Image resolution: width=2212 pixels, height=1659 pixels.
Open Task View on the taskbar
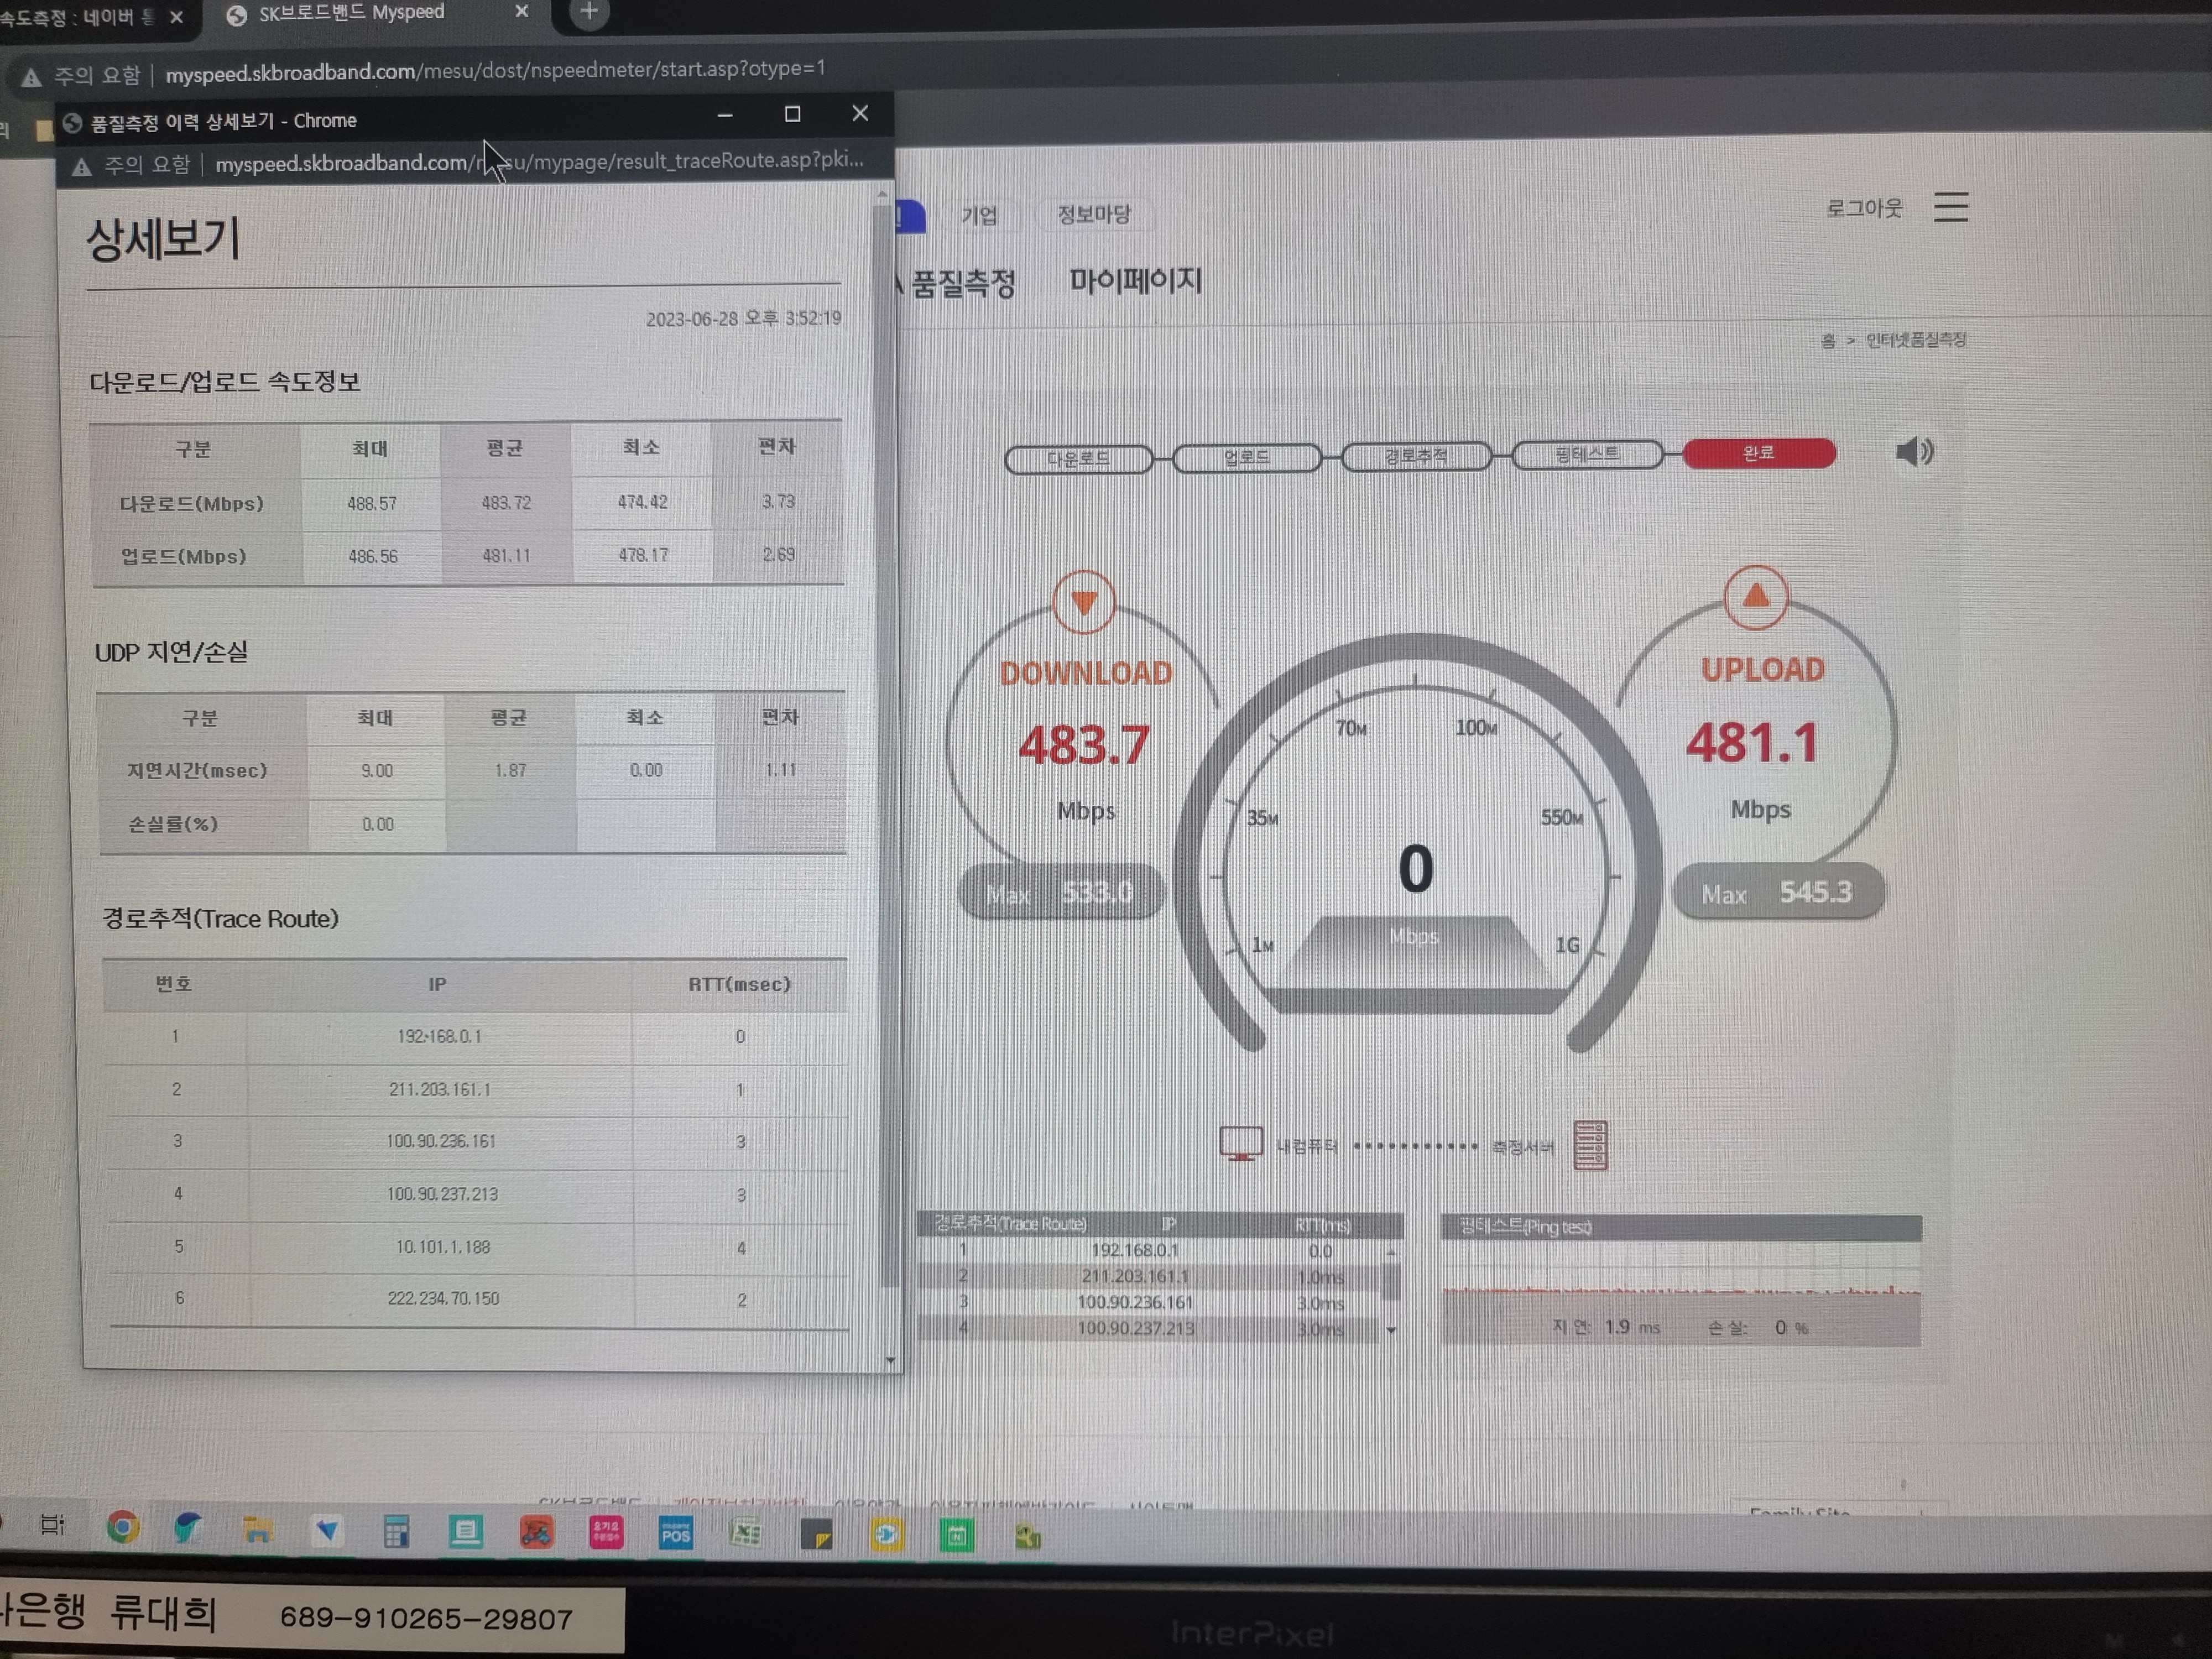pos(52,1525)
